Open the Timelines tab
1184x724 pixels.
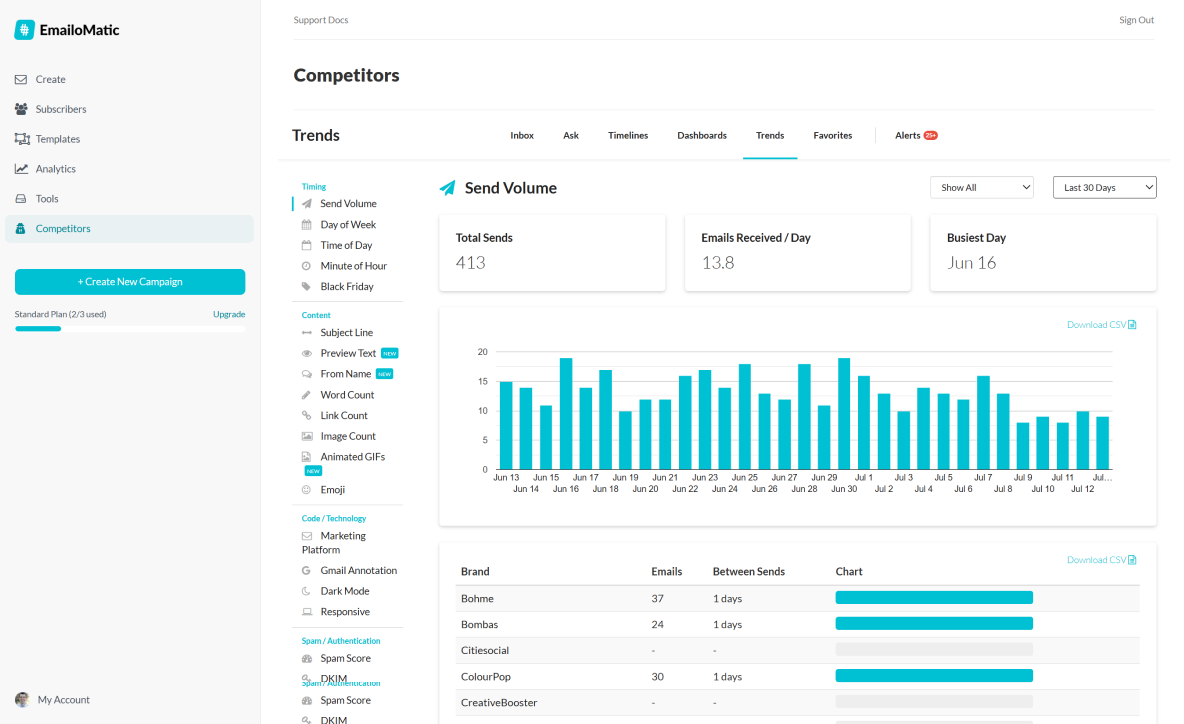pyautogui.click(x=628, y=136)
